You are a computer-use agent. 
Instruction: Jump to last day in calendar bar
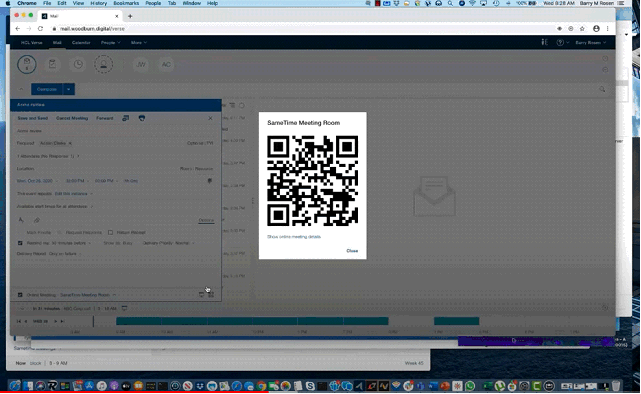pos(62,321)
